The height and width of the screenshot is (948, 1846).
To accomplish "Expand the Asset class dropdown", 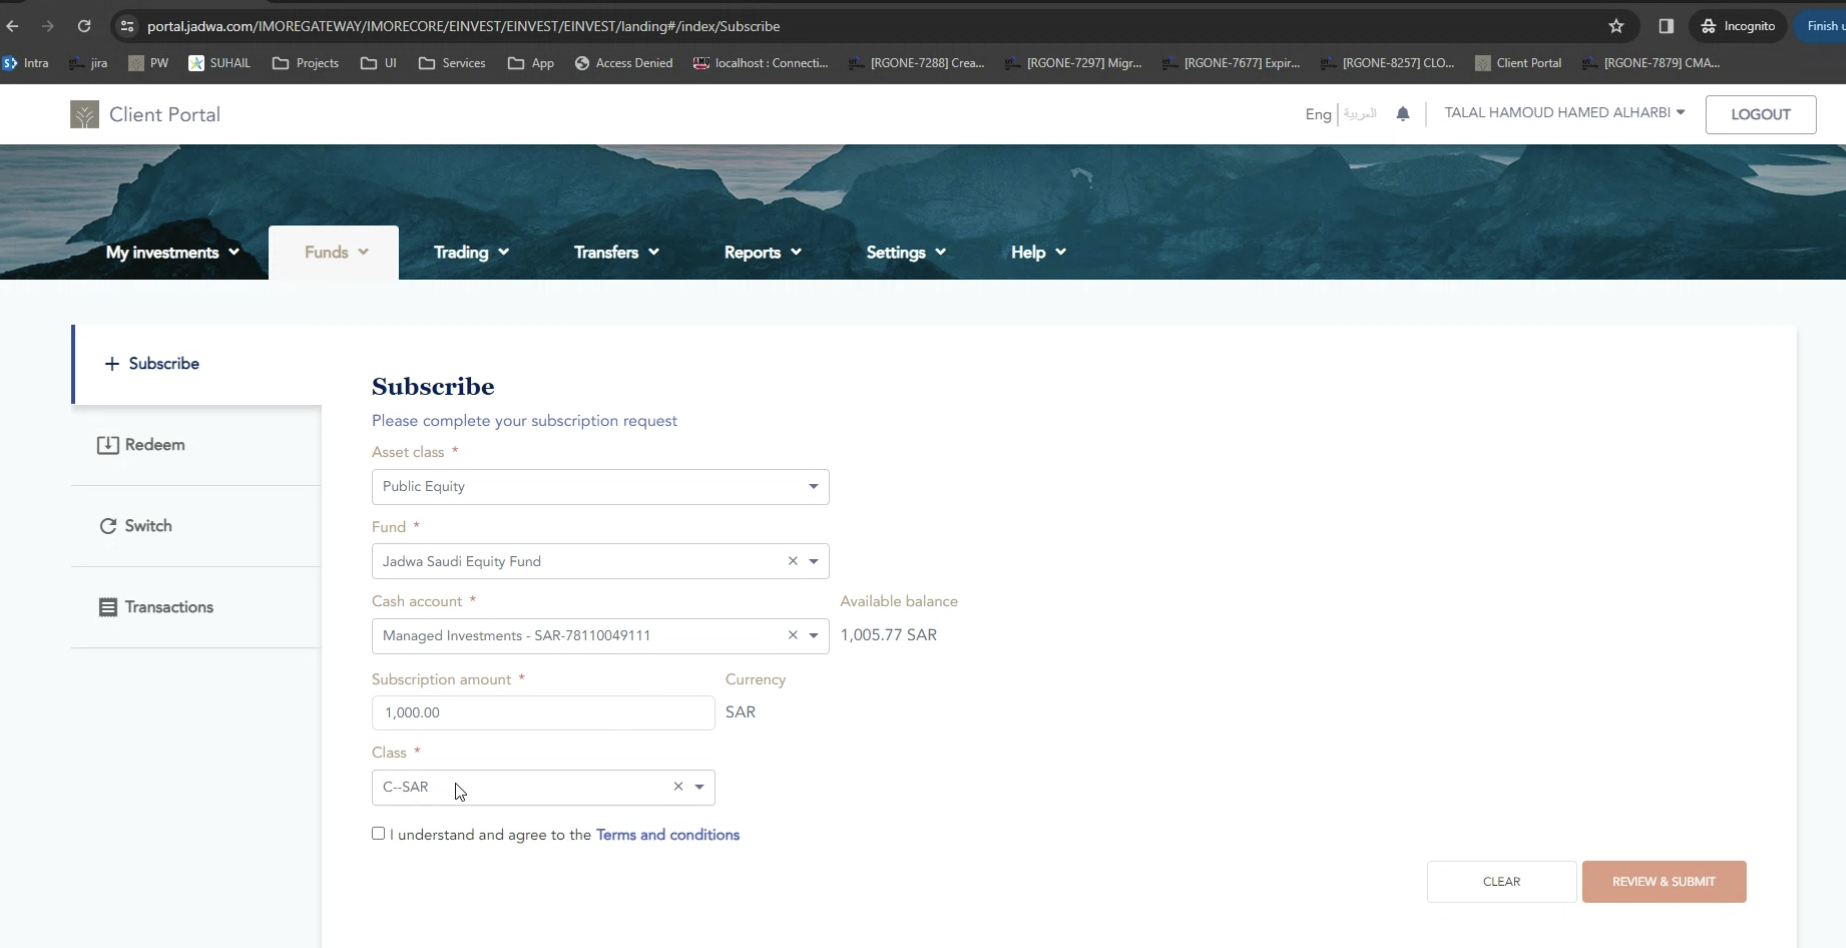I will (x=813, y=487).
